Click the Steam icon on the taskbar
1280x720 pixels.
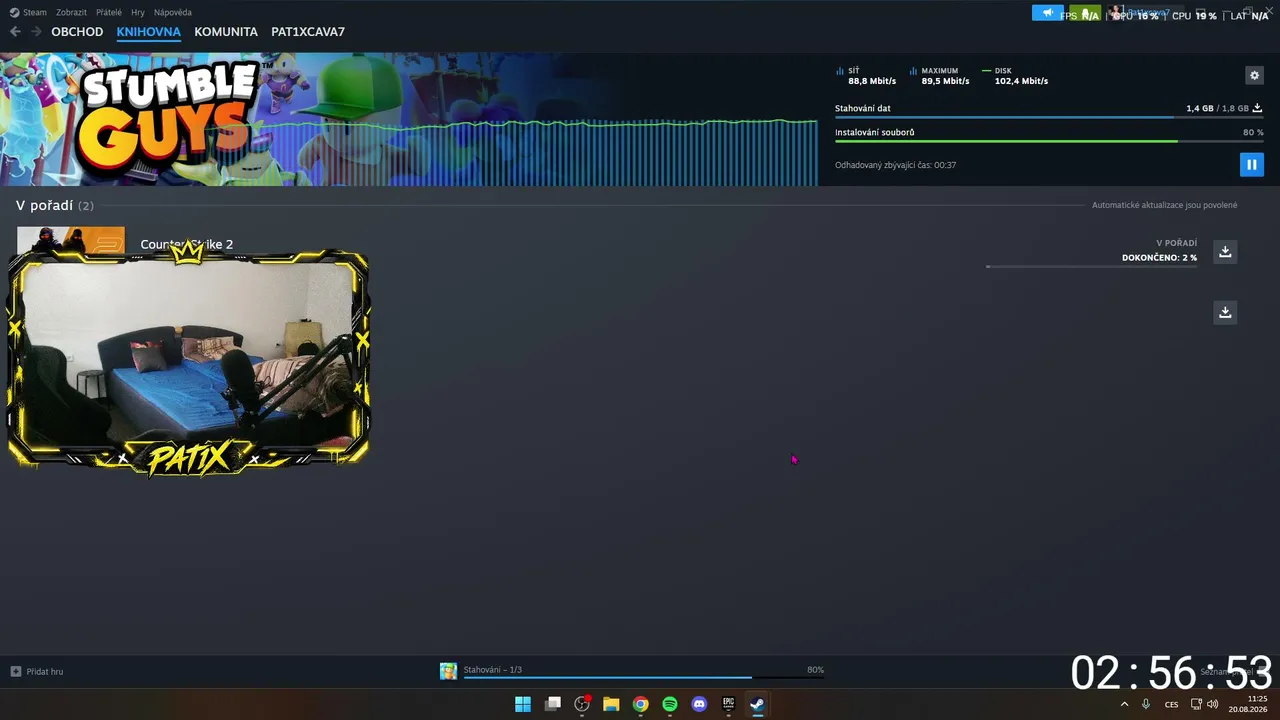pos(758,704)
